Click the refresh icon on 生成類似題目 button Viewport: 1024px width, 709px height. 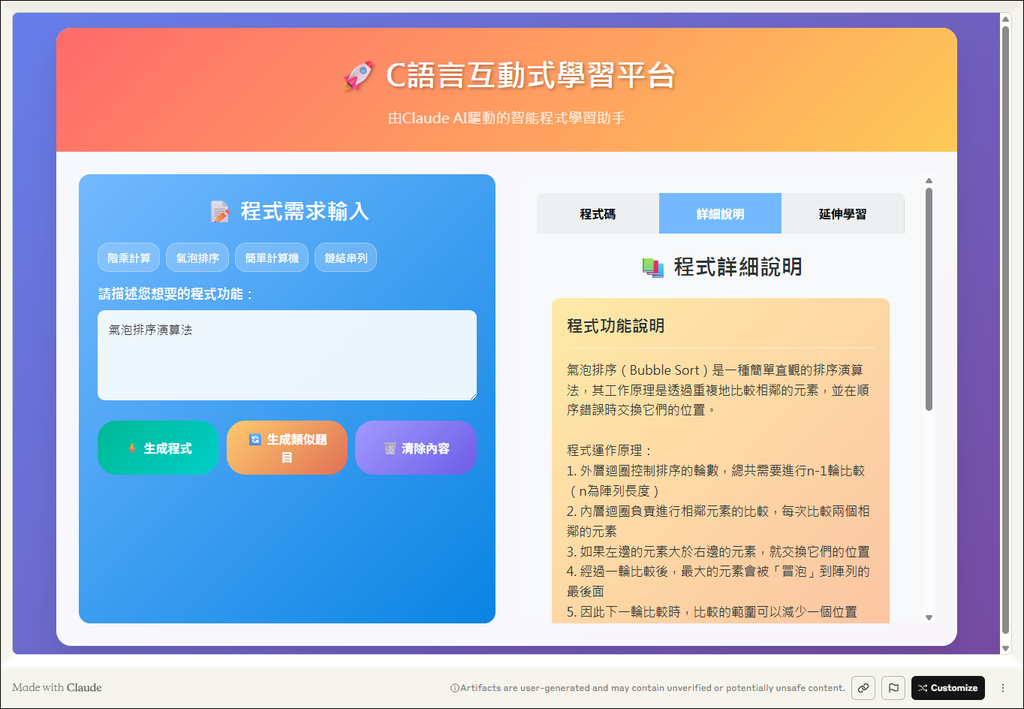[255, 439]
